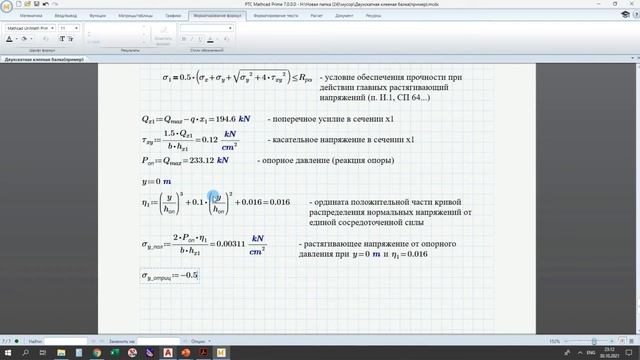Open the graduation cap learning resources icon
640x360 pixels.
(x=625, y=15)
